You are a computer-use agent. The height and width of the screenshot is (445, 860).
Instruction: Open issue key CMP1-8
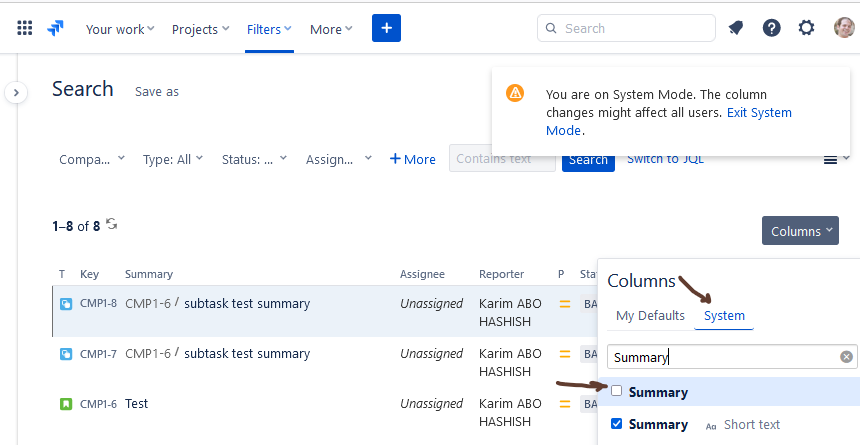[98, 303]
